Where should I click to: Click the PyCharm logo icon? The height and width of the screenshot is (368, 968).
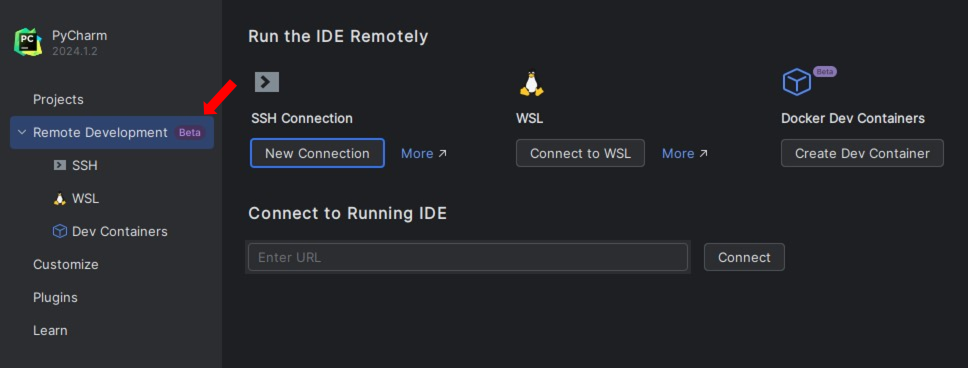click(x=28, y=43)
